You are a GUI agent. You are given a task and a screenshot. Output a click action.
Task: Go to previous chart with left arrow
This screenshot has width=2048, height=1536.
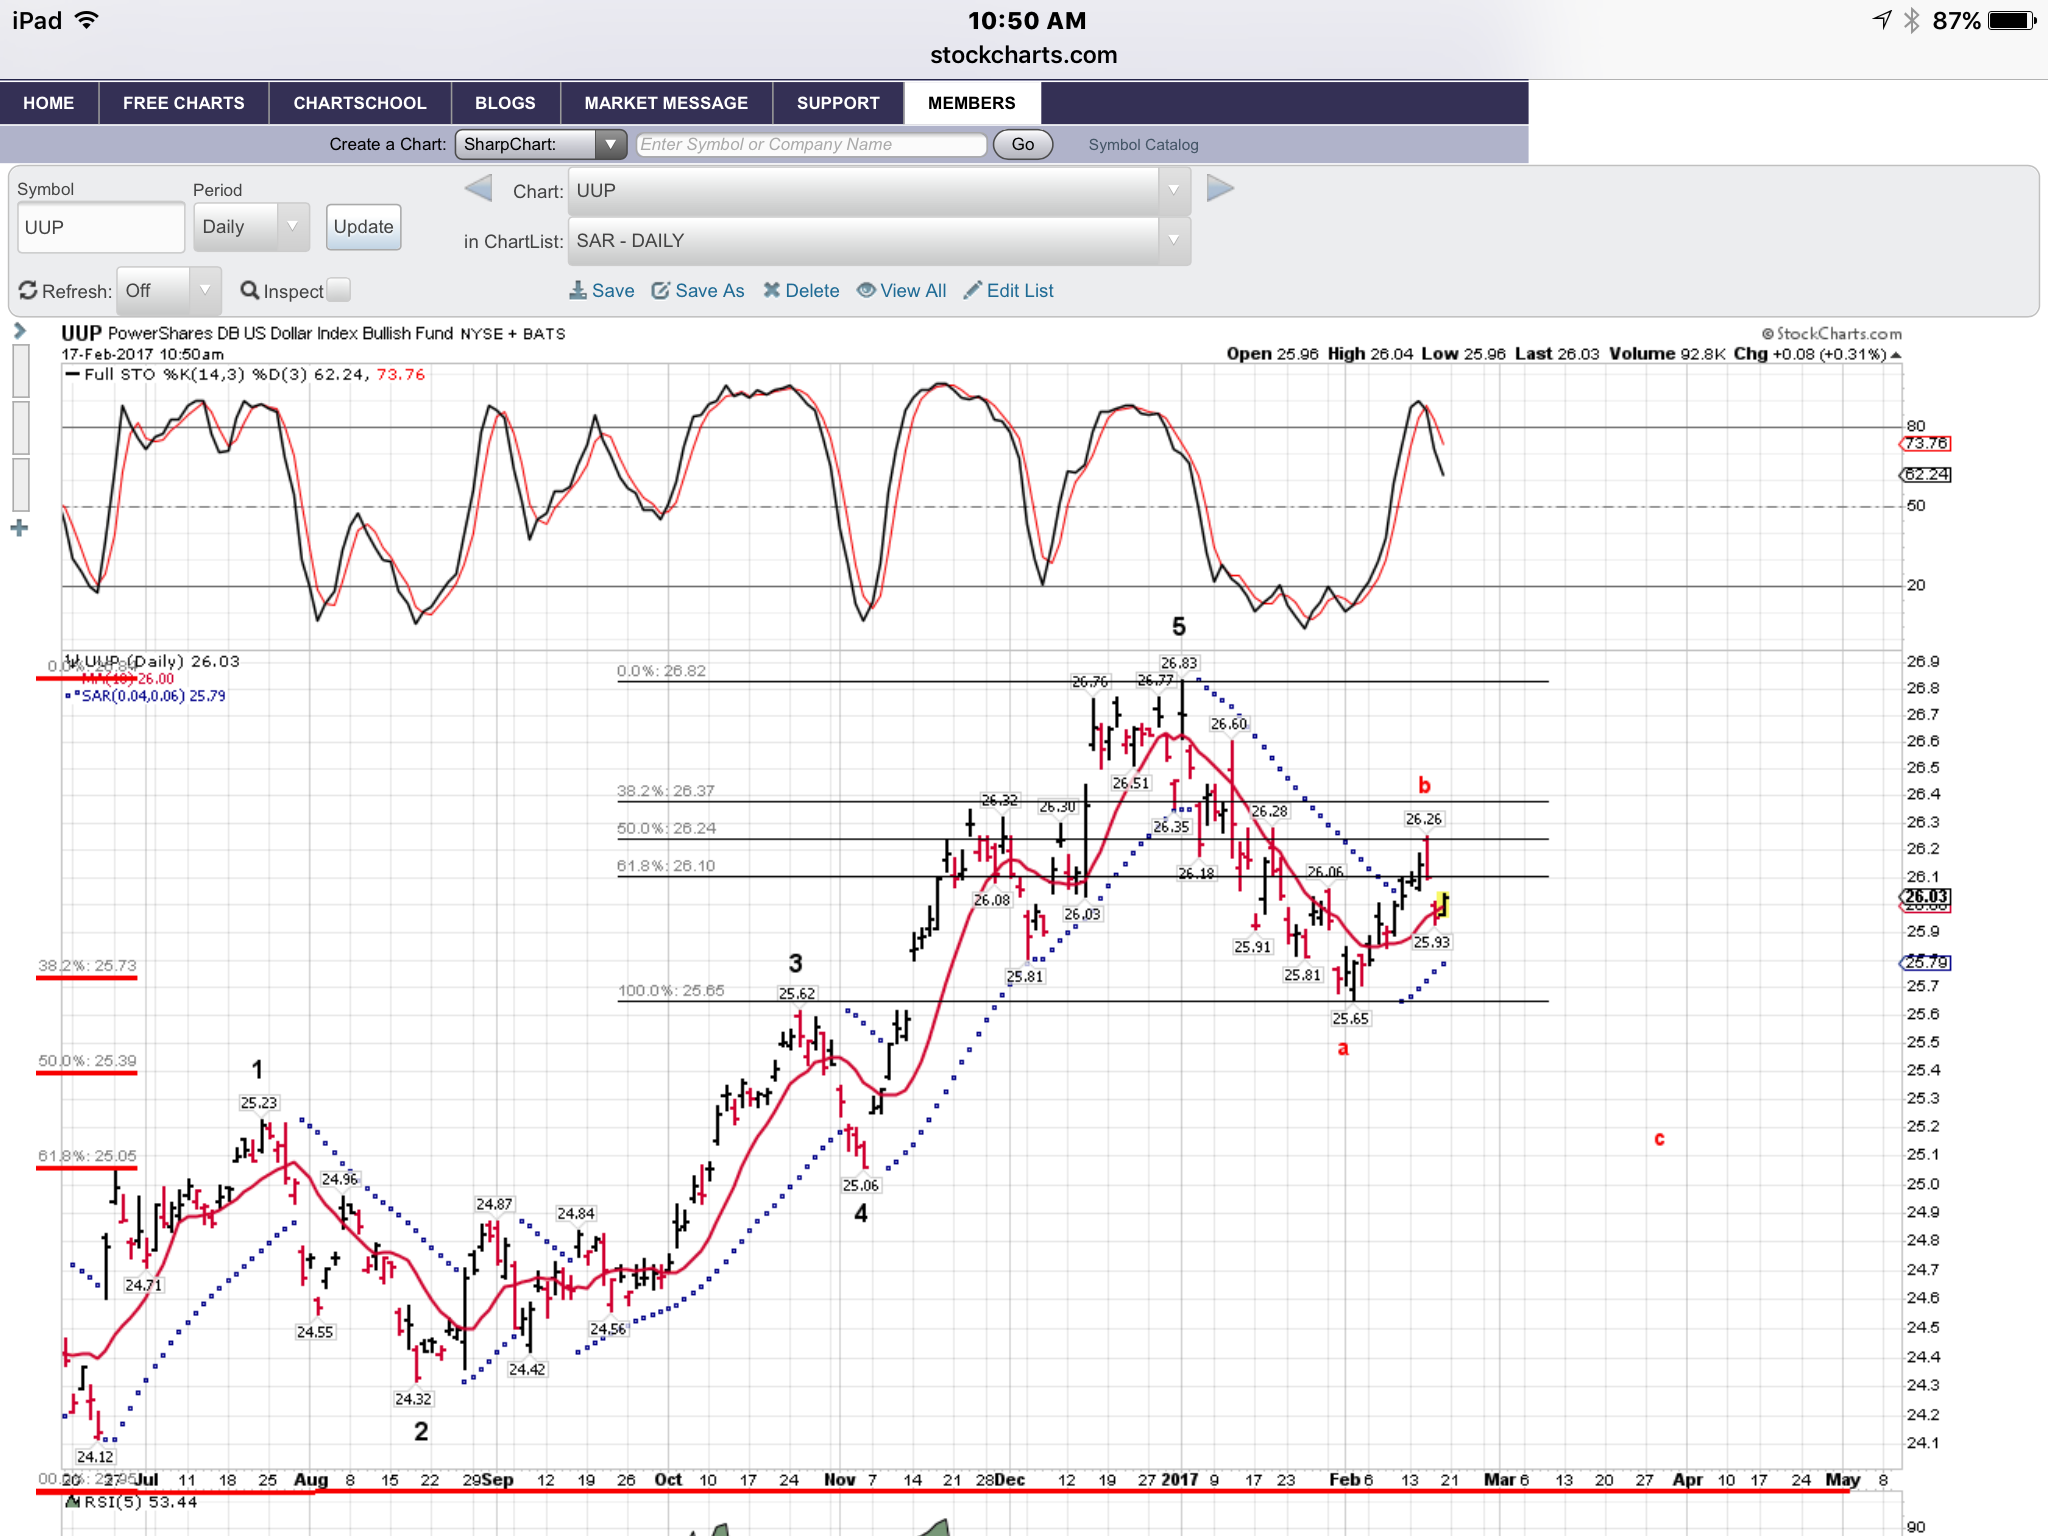point(478,189)
